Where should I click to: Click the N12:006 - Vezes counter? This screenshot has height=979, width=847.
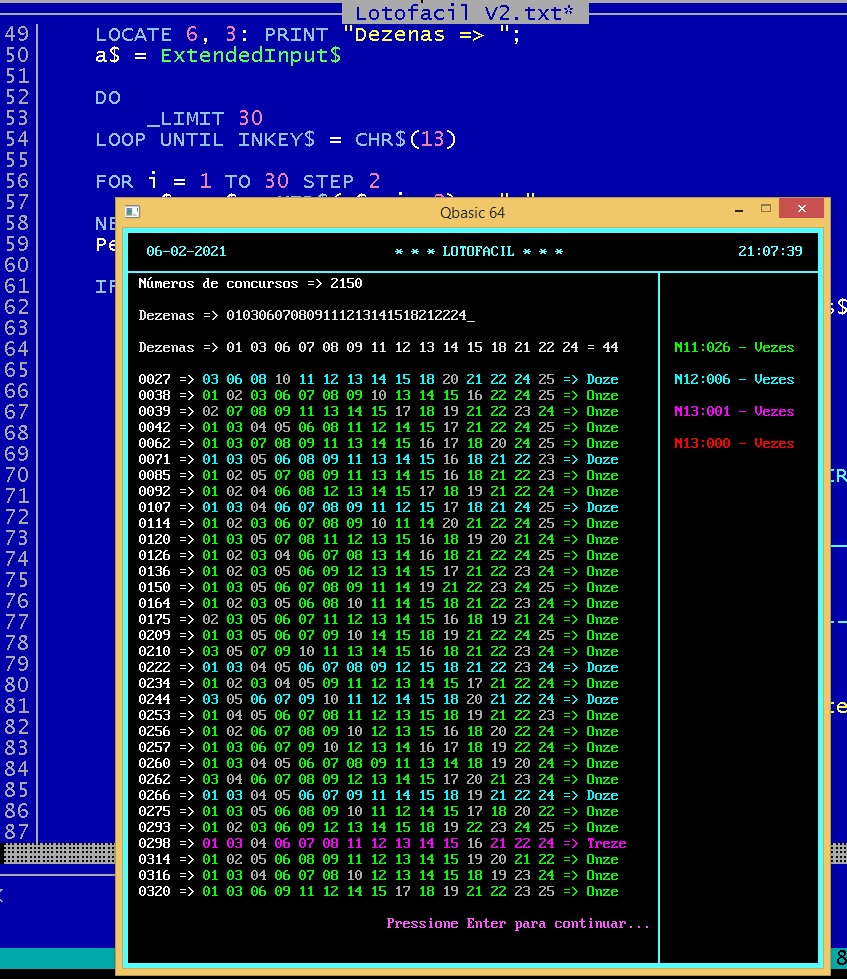[x=734, y=380]
